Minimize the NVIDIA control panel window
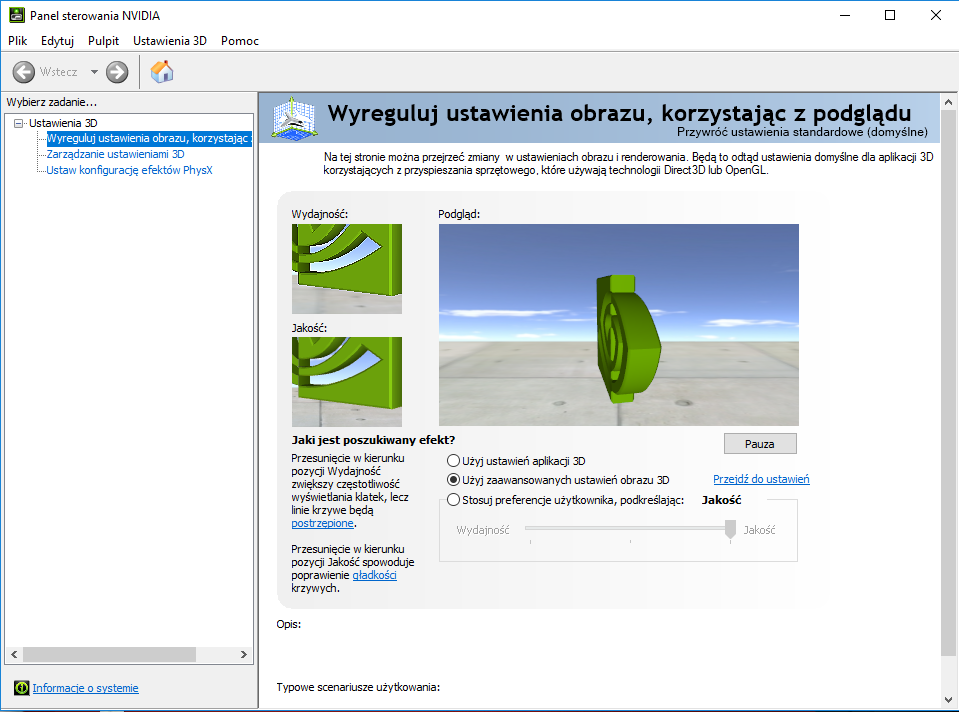 coord(845,15)
